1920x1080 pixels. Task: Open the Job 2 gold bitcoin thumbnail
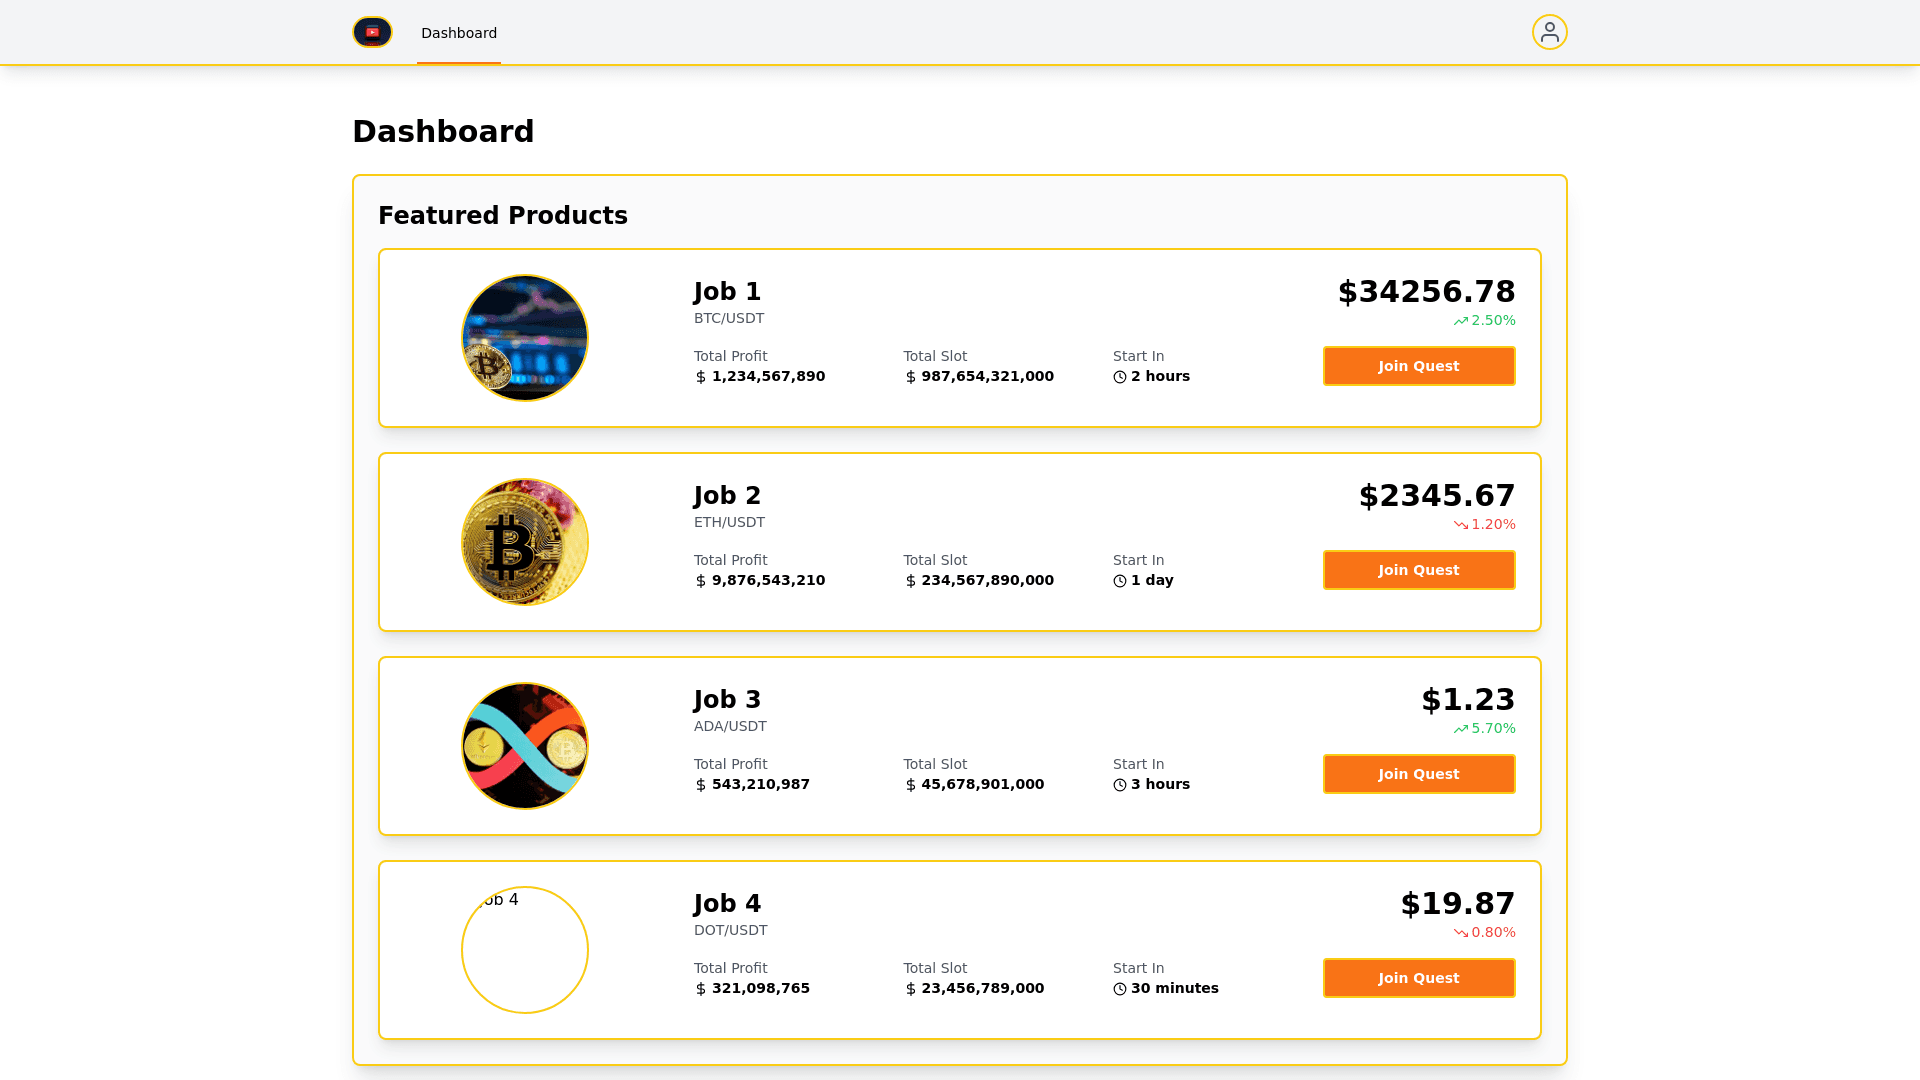(525, 542)
